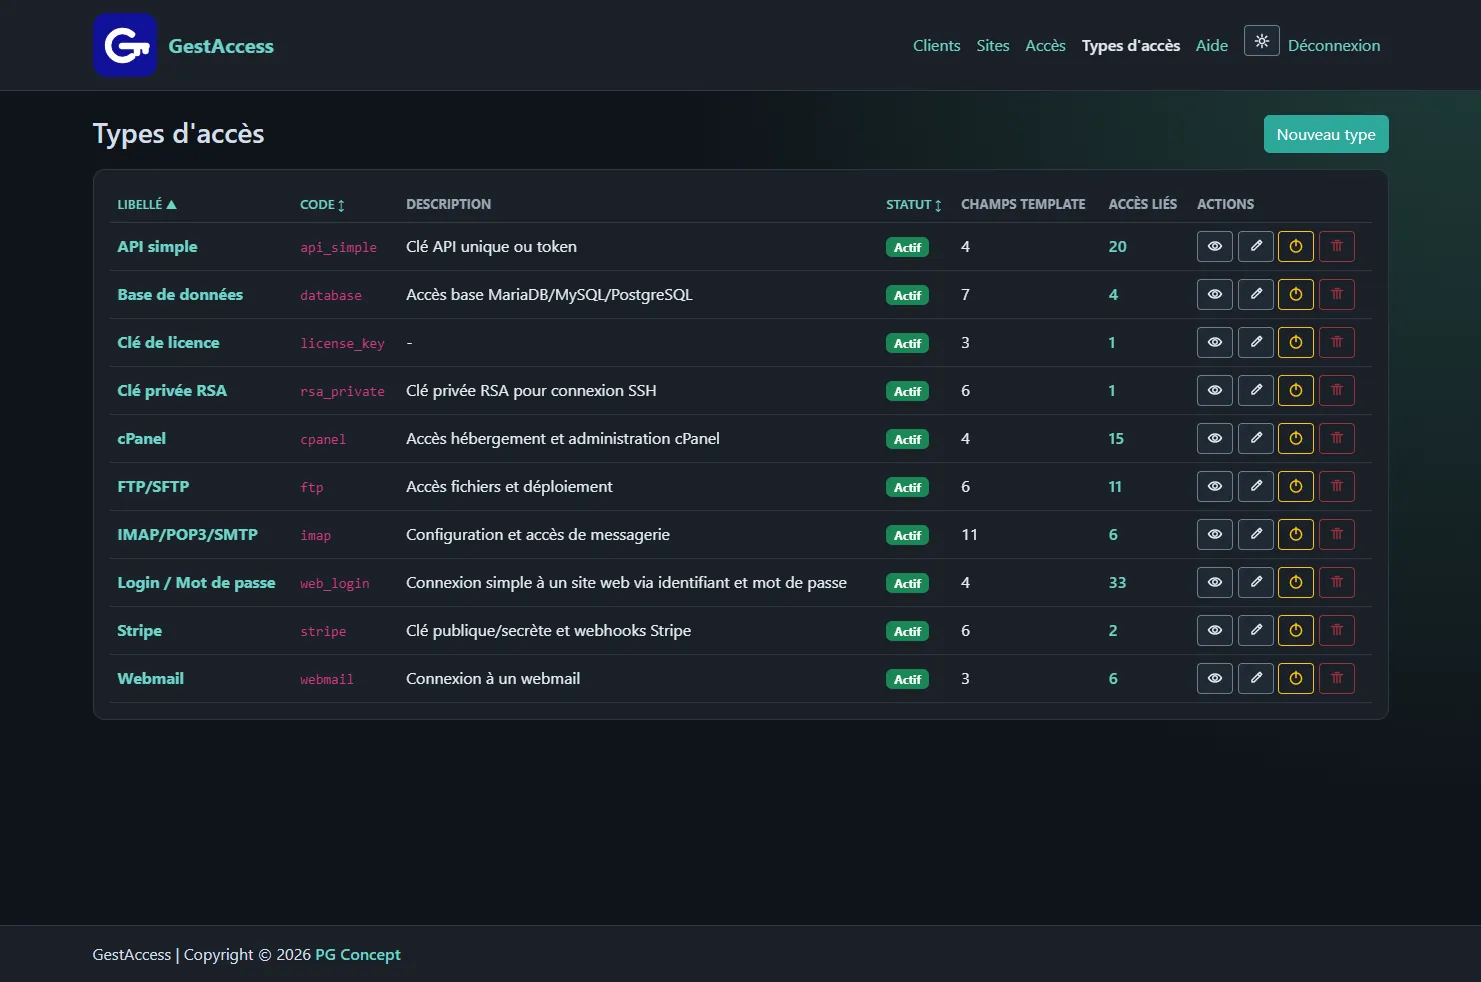The height and width of the screenshot is (982, 1481).
Task: Open the API simple label link
Action: tap(157, 246)
